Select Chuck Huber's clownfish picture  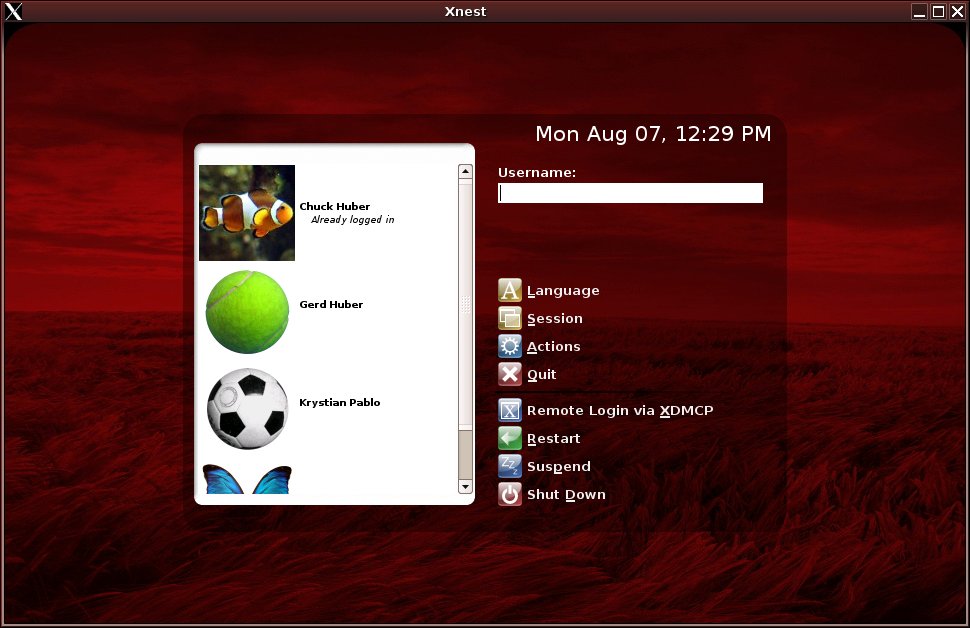(247, 213)
